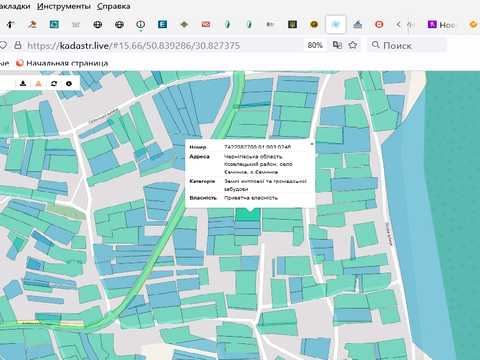Switch to the tab with blue 'E' favicon
This screenshot has height=360, width=480.
click(162, 24)
